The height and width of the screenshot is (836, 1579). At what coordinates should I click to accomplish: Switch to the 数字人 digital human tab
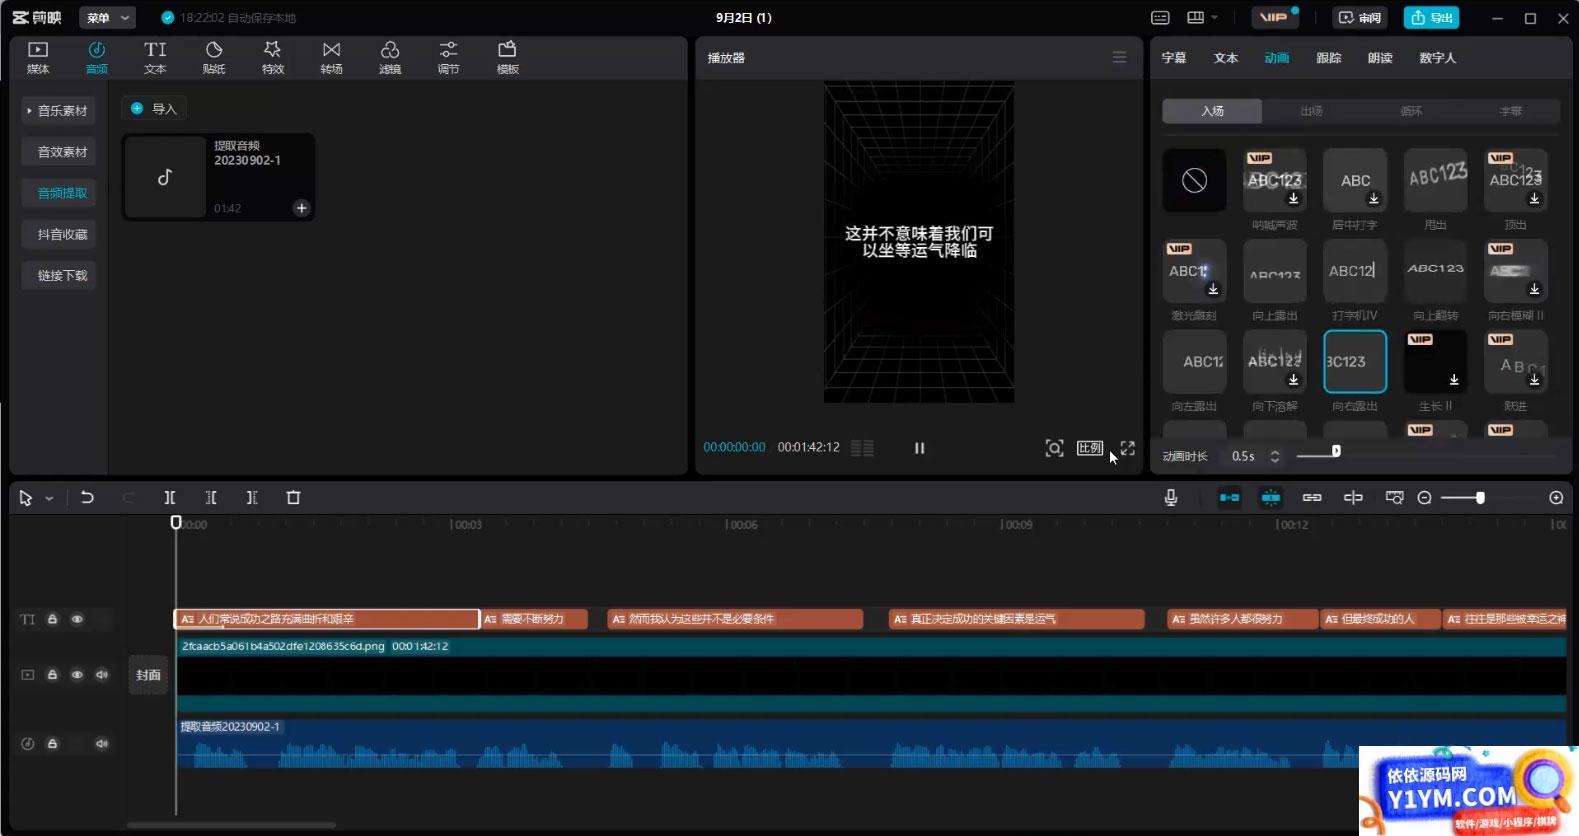(x=1437, y=58)
